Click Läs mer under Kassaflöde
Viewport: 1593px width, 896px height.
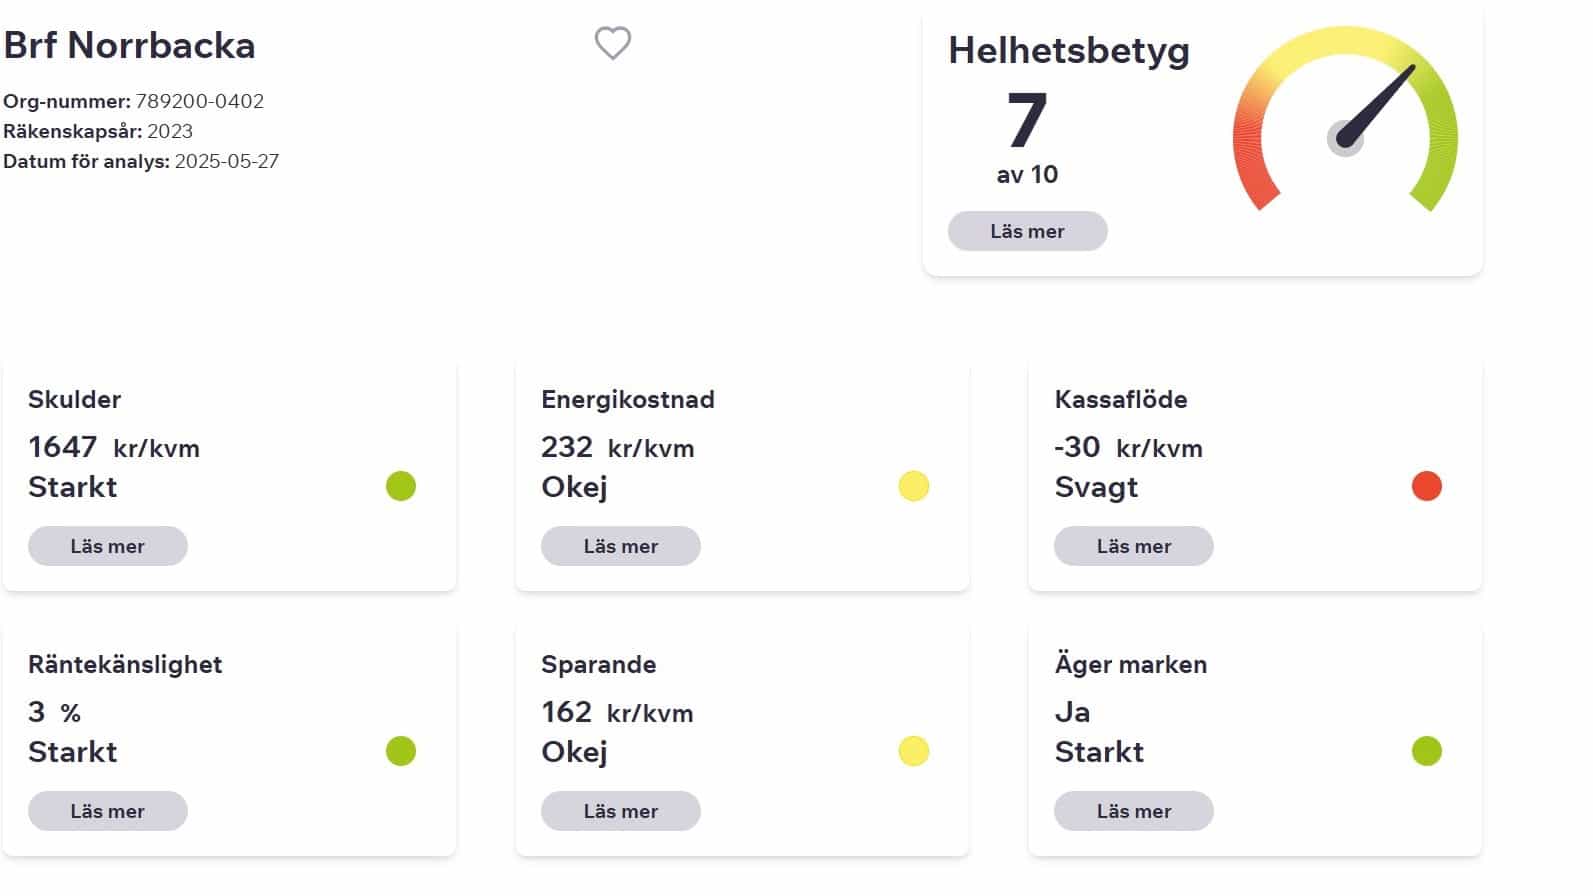(x=1133, y=546)
